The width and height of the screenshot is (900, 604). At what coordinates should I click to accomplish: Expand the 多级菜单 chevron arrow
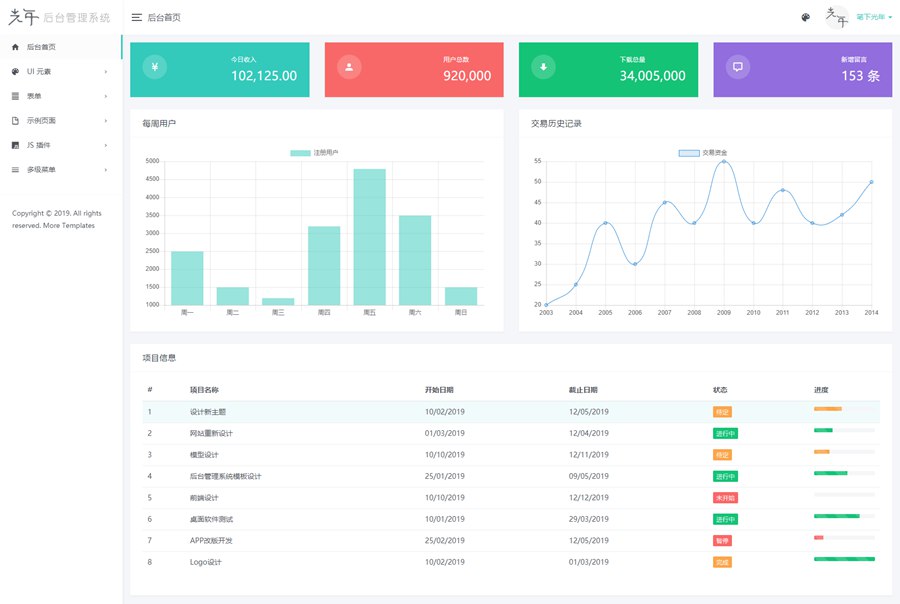coord(106,169)
